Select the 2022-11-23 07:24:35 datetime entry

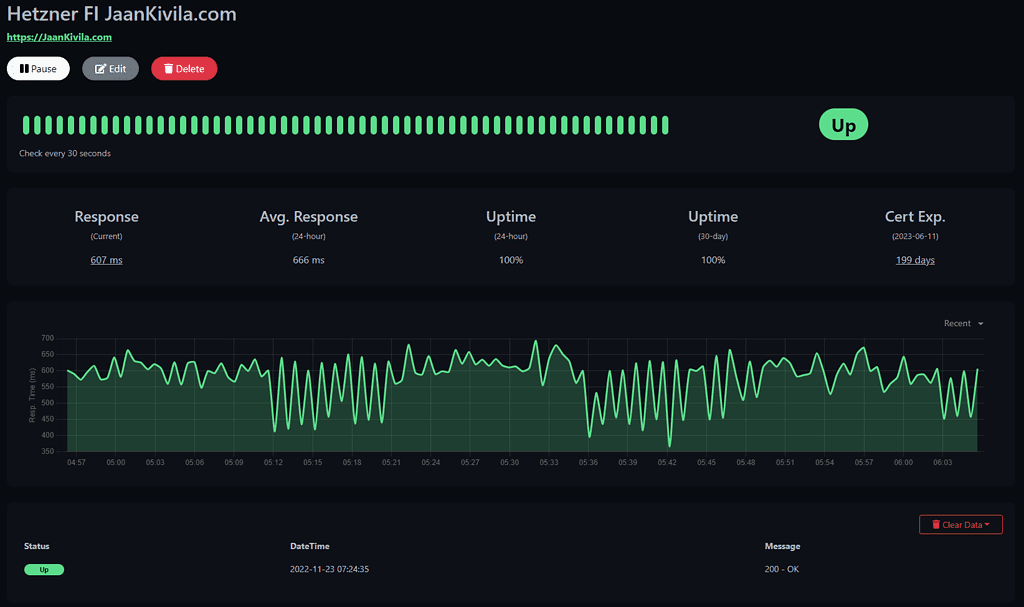(x=329, y=569)
